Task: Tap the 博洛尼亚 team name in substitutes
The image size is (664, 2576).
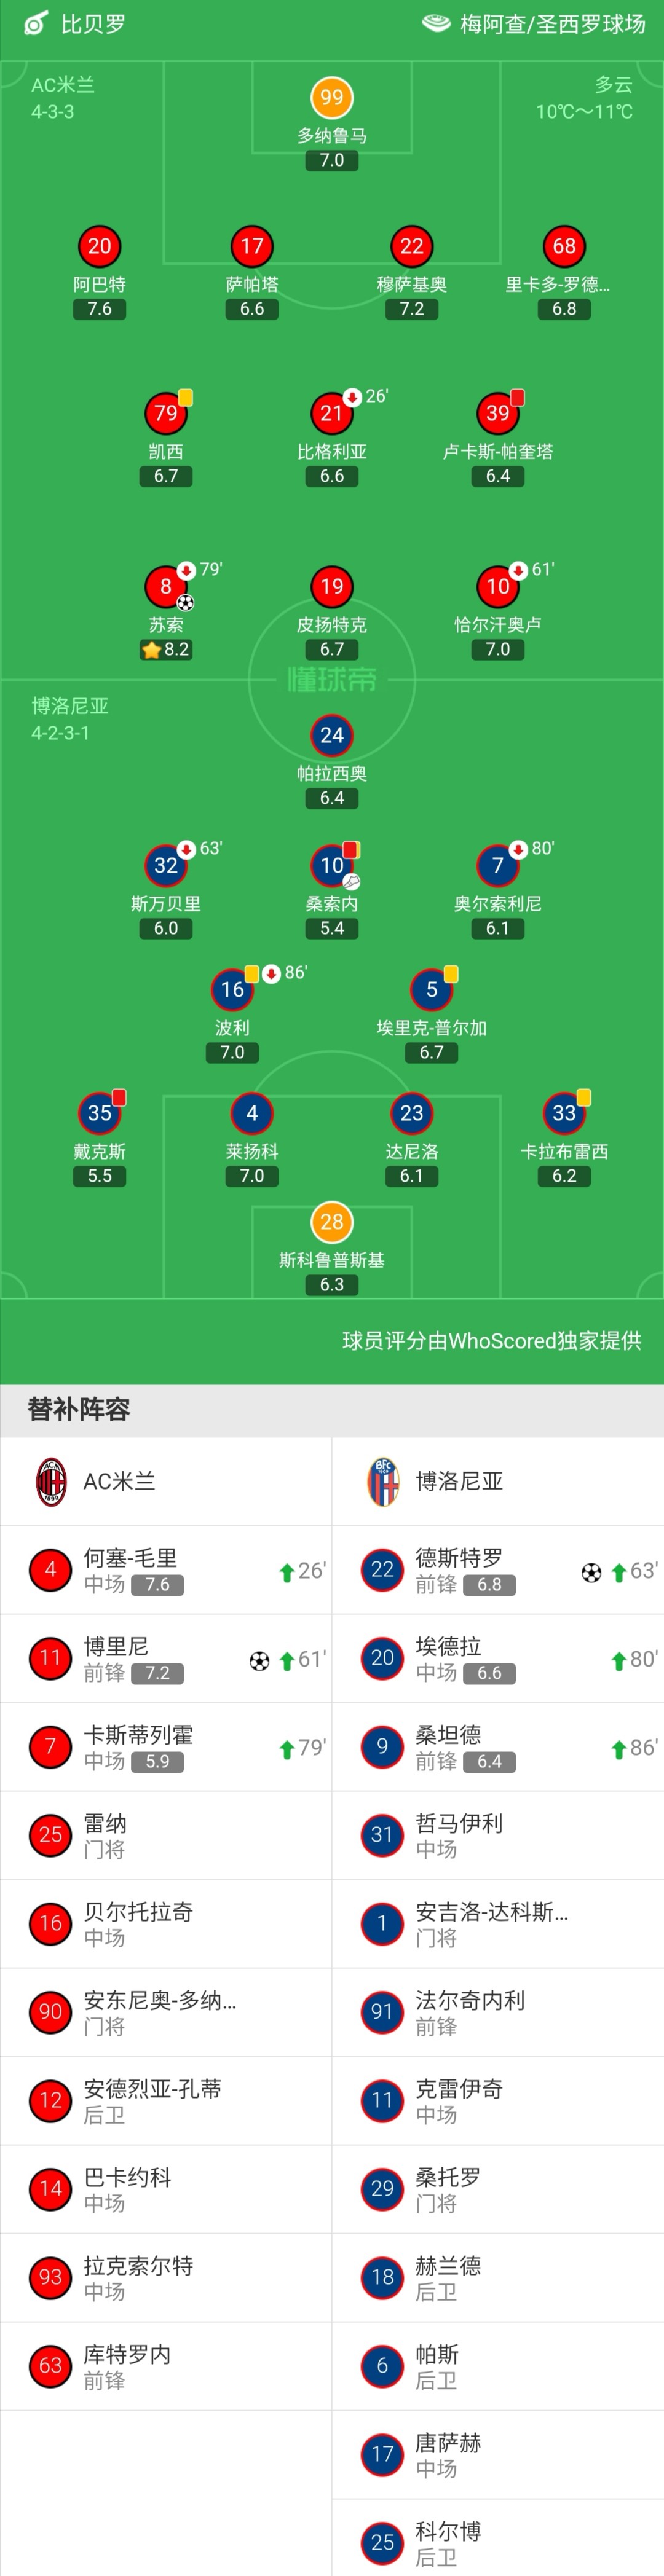Action: 459,1481
